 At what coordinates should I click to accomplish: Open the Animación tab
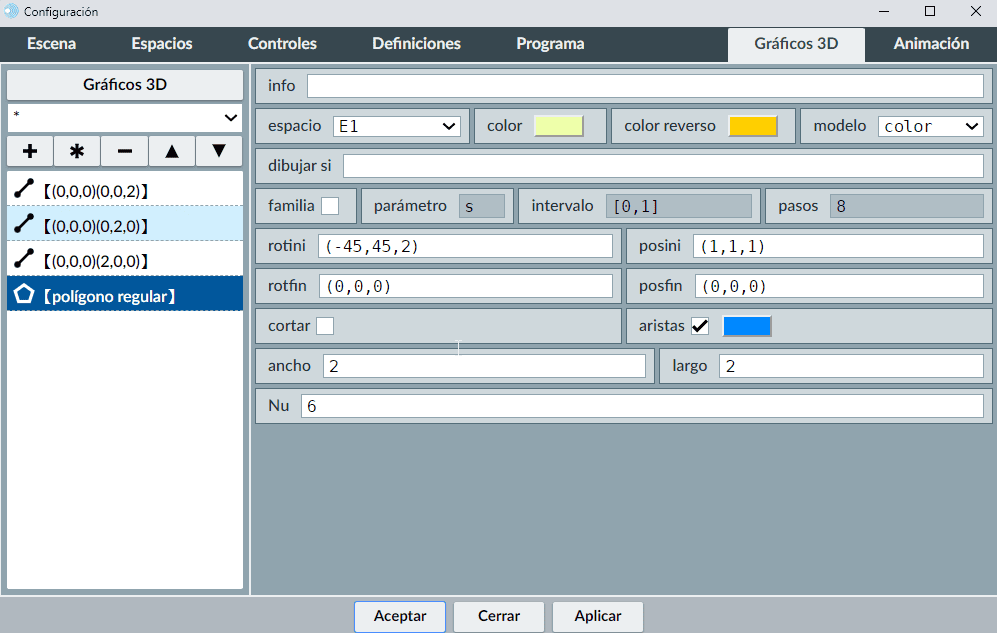(930, 44)
